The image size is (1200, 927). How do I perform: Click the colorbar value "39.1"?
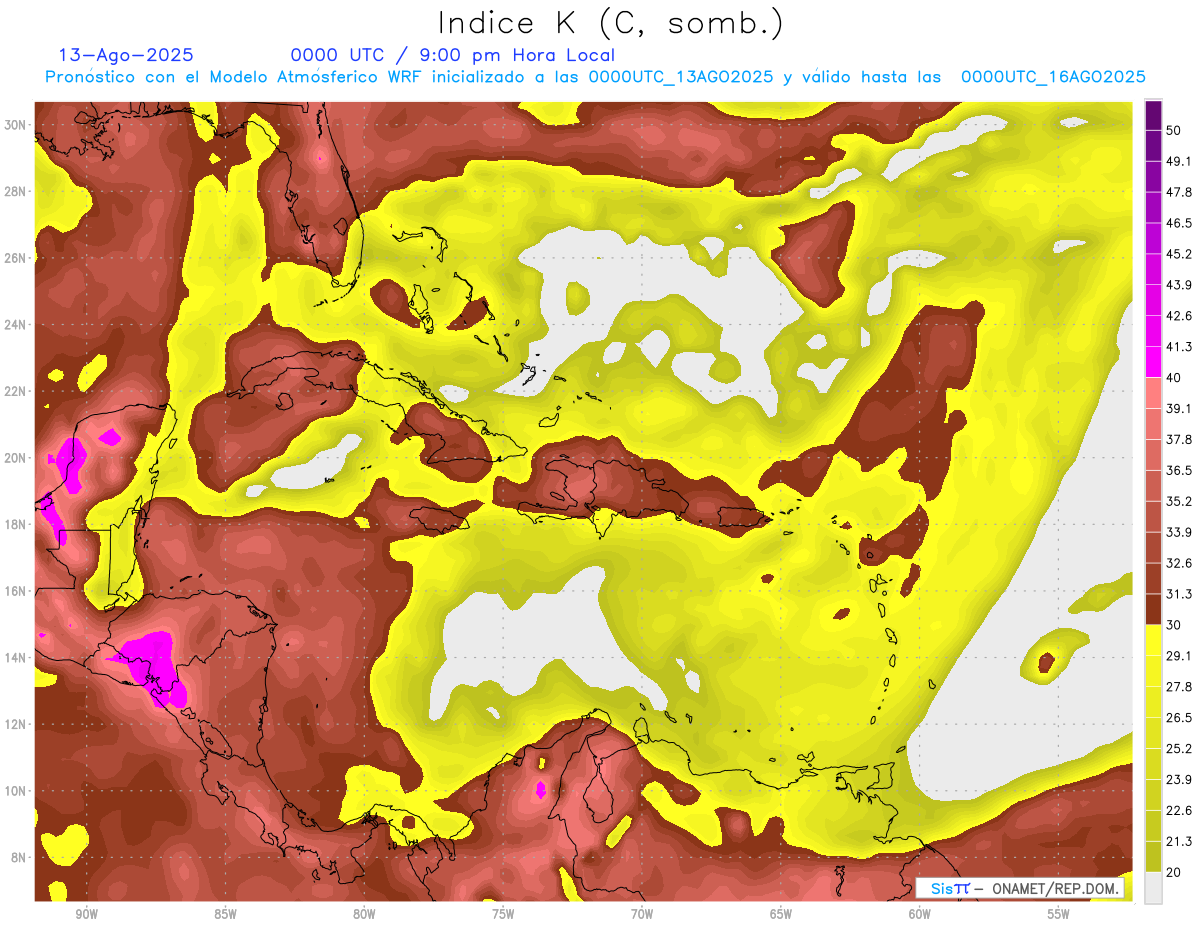point(1179,409)
